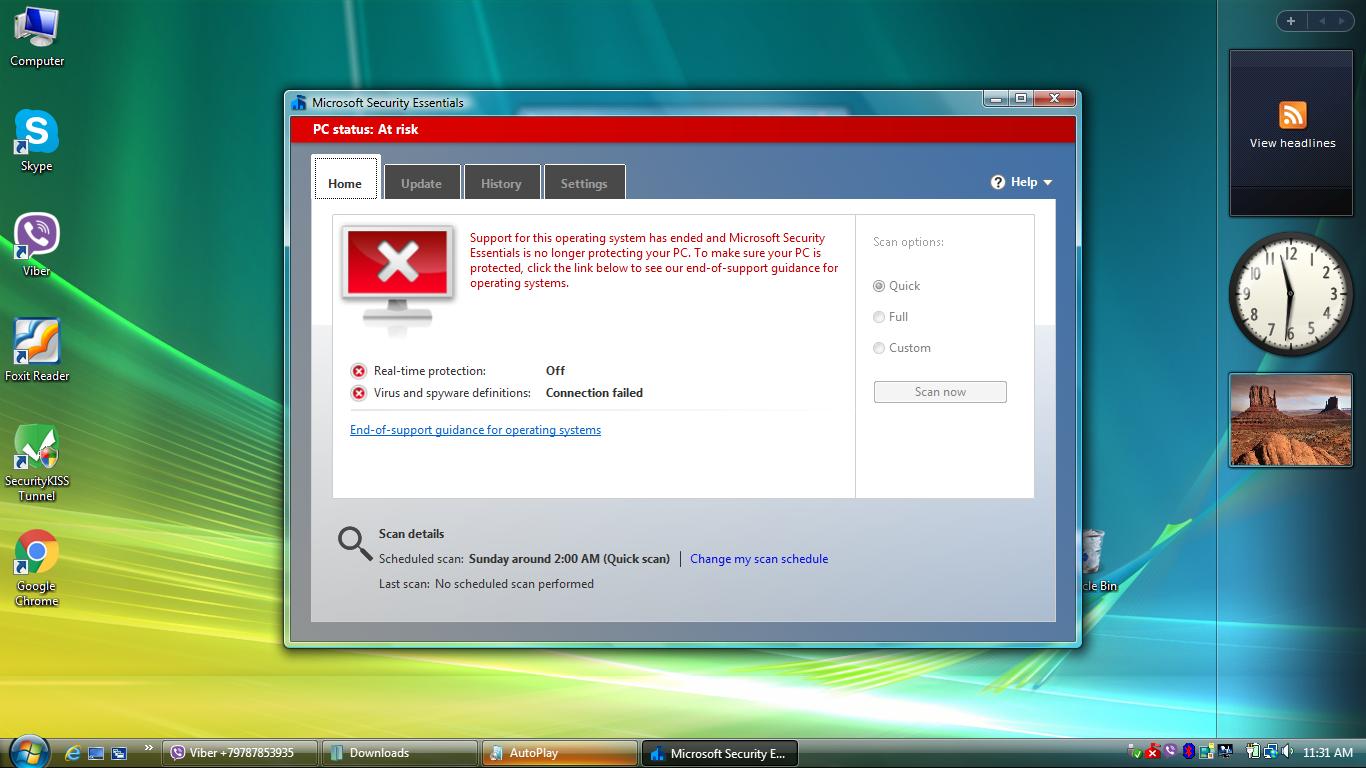The image size is (1366, 768).
Task: Click Switch Between Windows quick launch icon
Action: (119, 753)
